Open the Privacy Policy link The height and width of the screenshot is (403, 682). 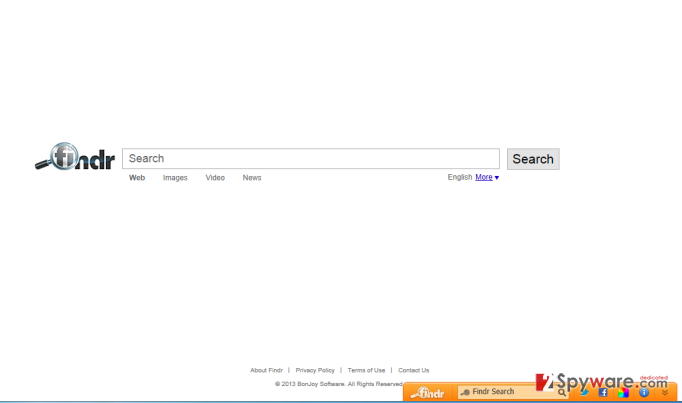click(x=315, y=370)
